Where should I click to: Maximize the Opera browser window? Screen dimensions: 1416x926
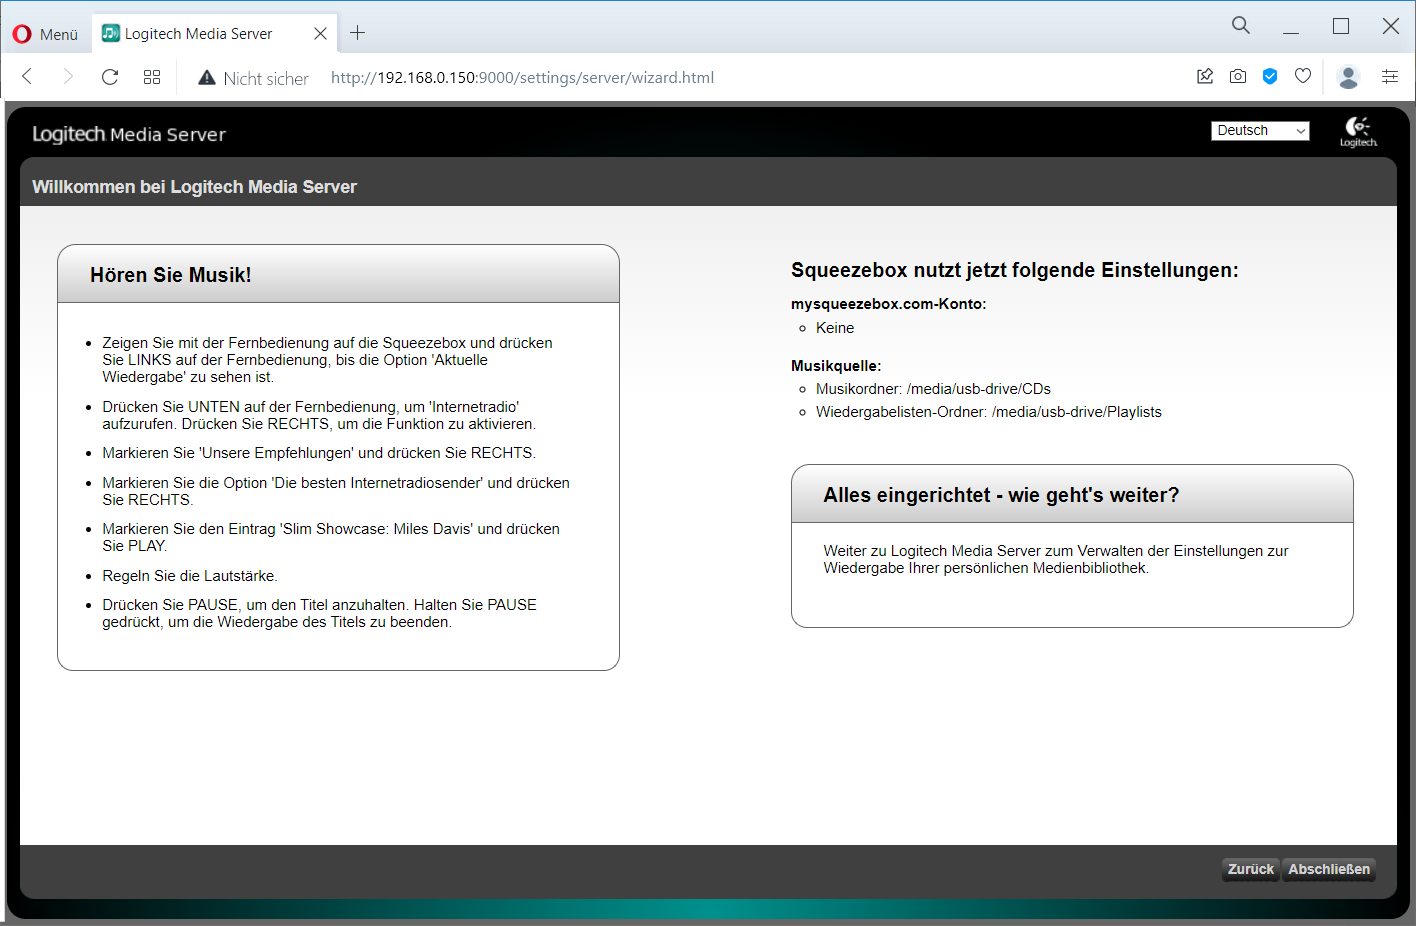pyautogui.click(x=1341, y=27)
